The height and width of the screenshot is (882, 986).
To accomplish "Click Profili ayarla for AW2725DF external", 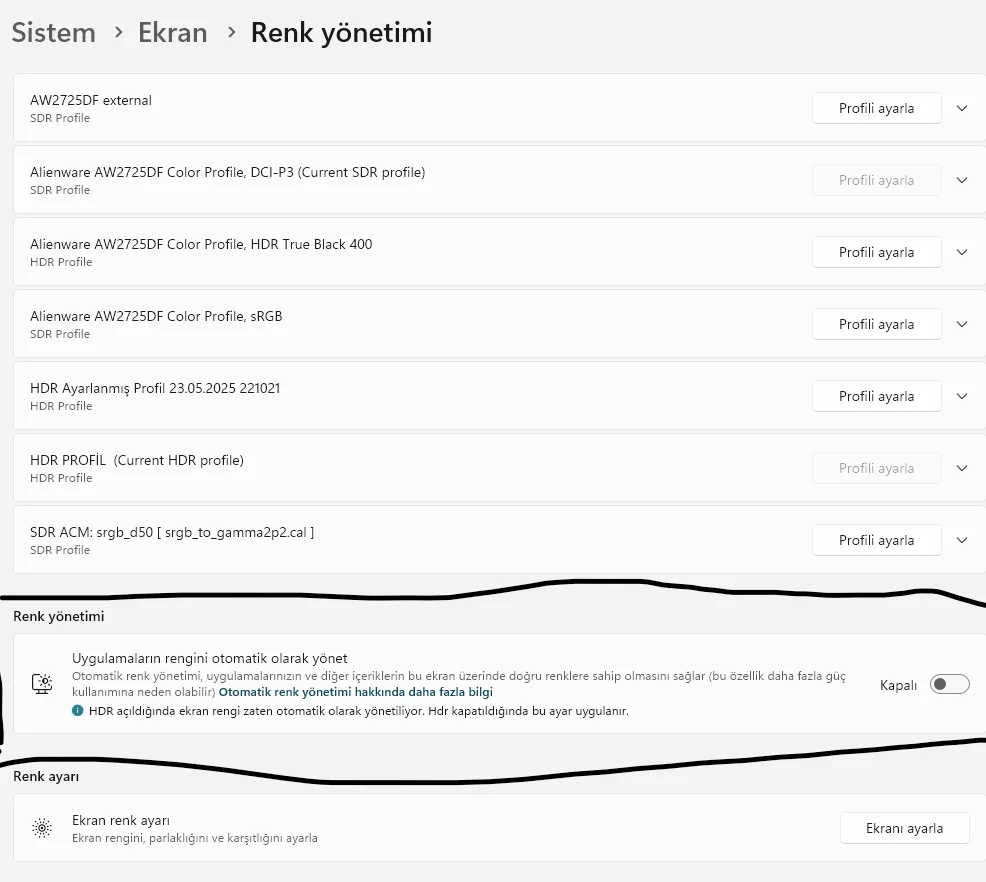I will click(x=876, y=108).
